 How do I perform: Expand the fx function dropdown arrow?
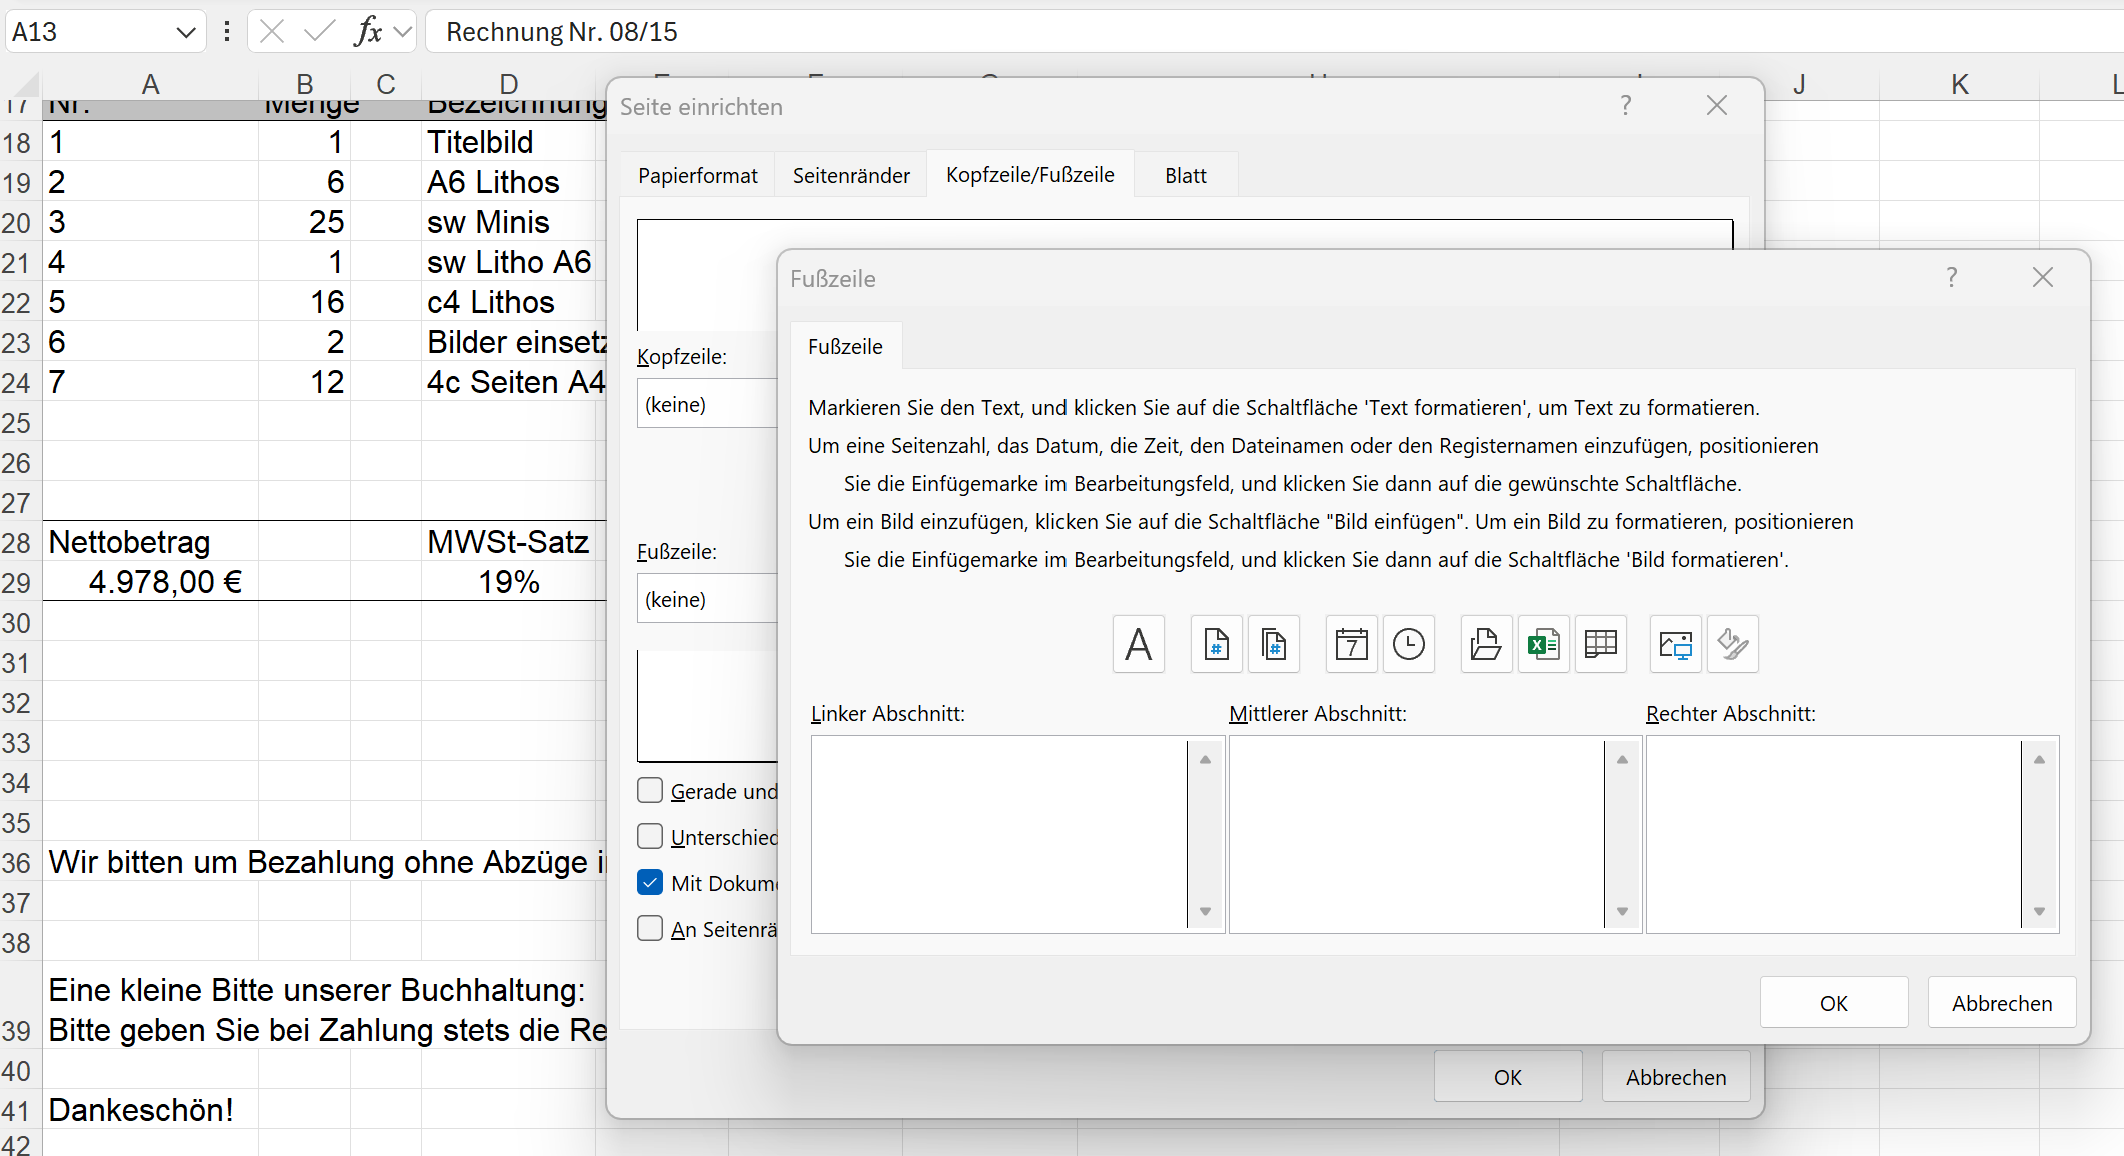point(402,32)
